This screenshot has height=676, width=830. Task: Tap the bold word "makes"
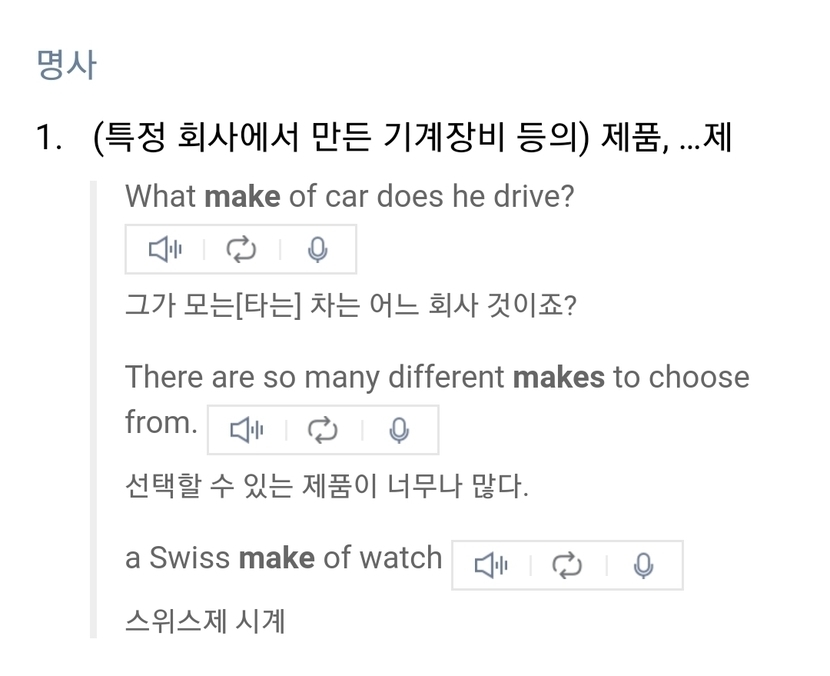[x=558, y=377]
